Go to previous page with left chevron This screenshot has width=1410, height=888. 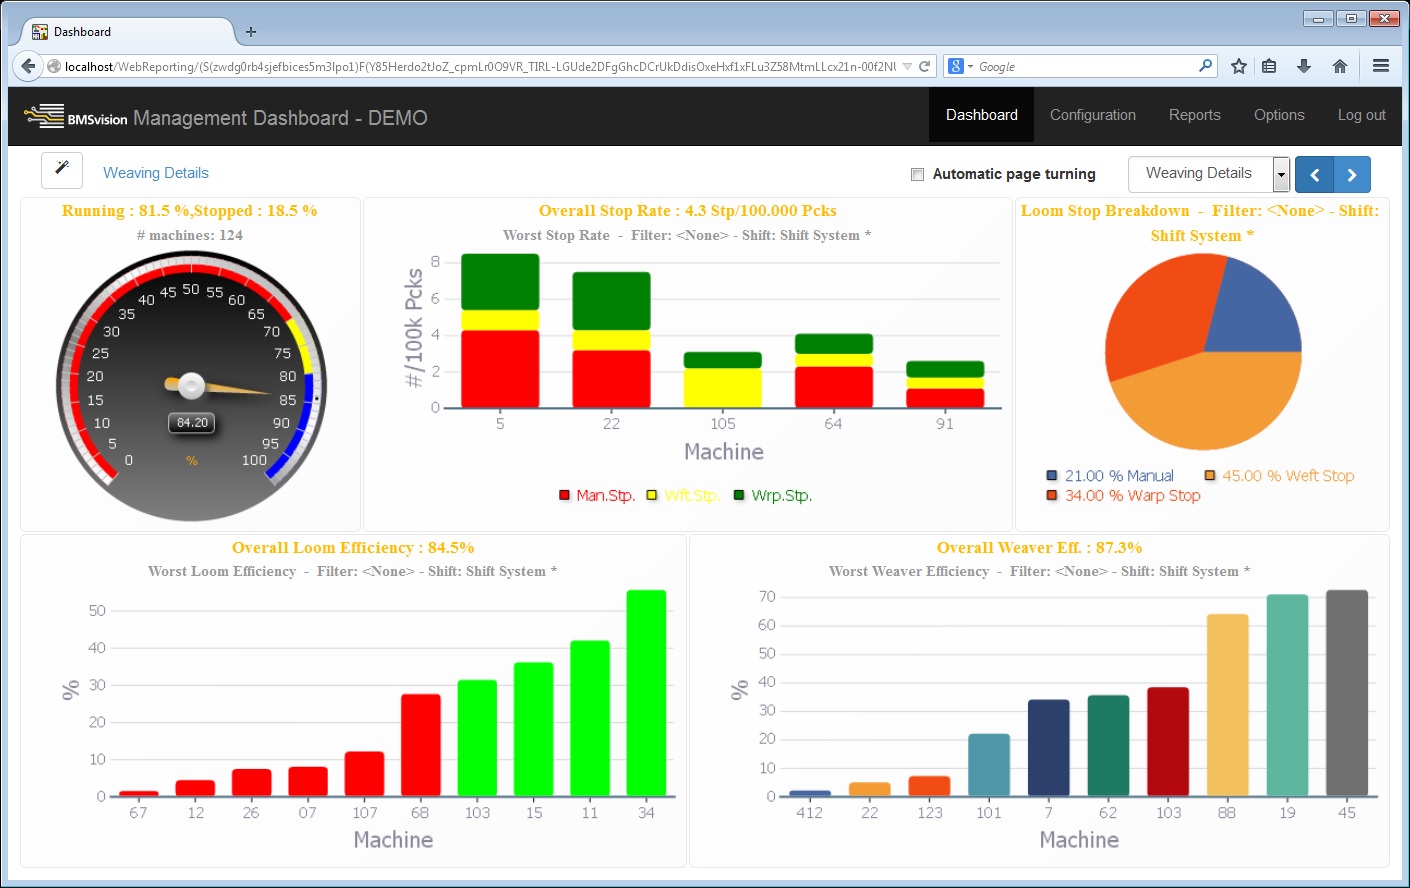coord(1314,175)
